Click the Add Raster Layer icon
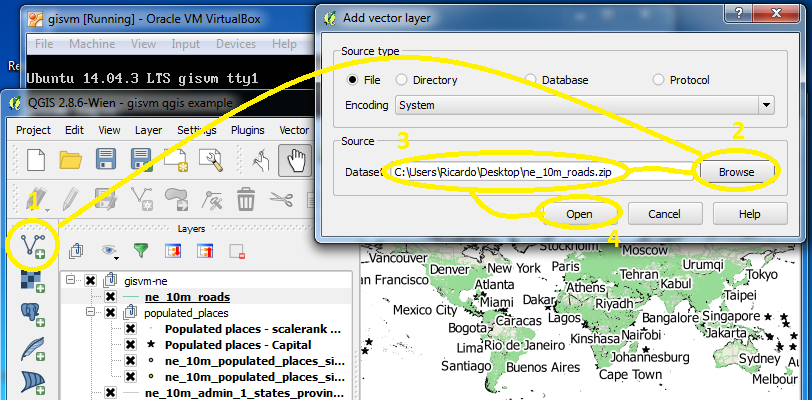 click(x=32, y=280)
